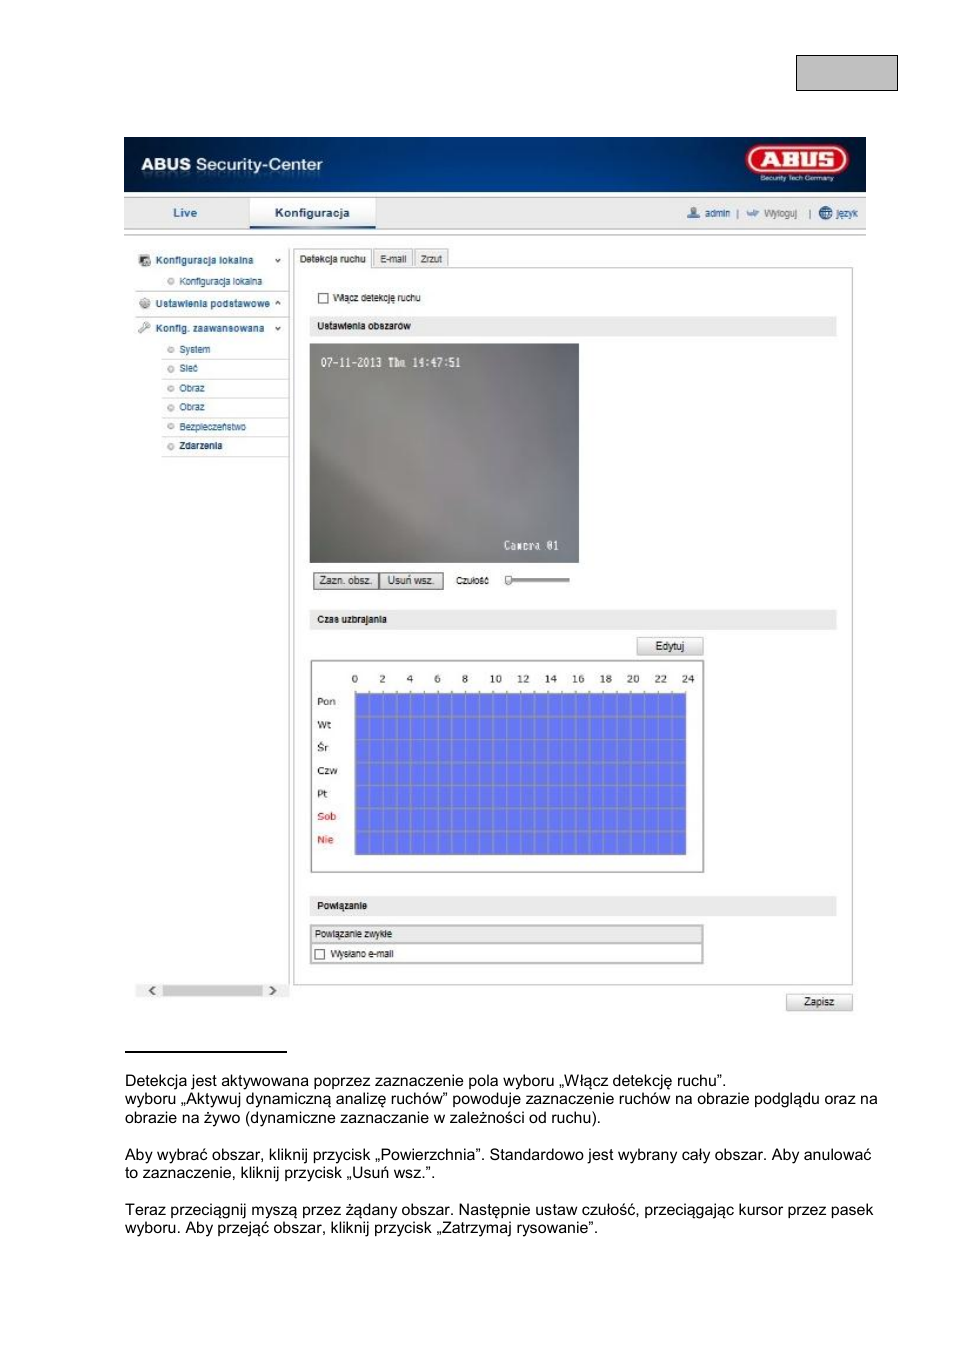This screenshot has height=1350, width=954.
Task: Click the camera preview image
Action: (444, 453)
